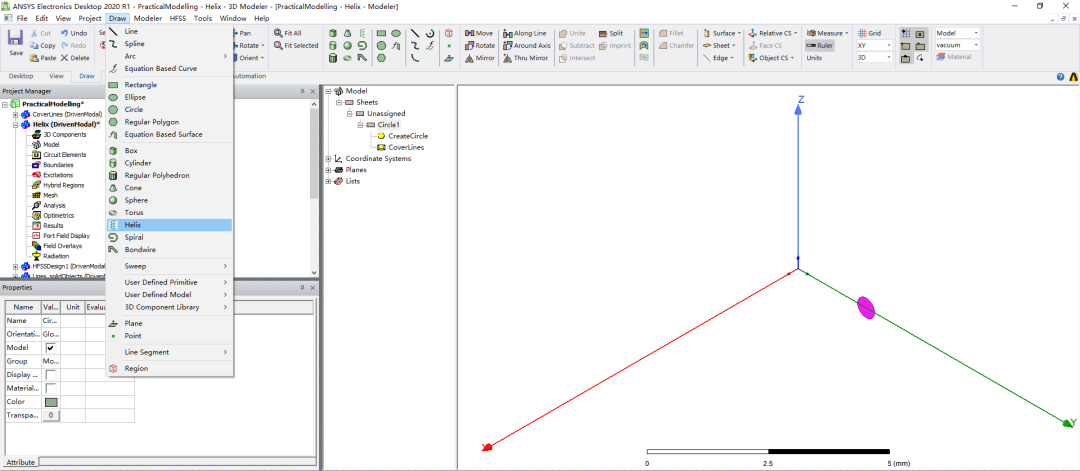Click the Line draw toolbar icon
This screenshot has width=1080, height=471.
pos(415,33)
